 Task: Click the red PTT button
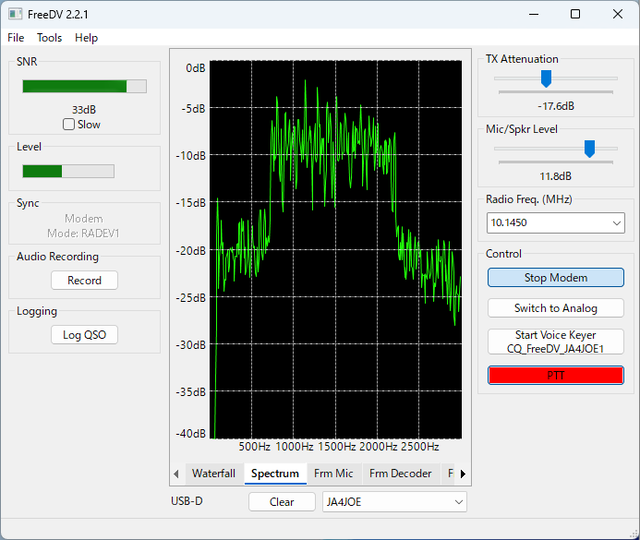pos(556,375)
